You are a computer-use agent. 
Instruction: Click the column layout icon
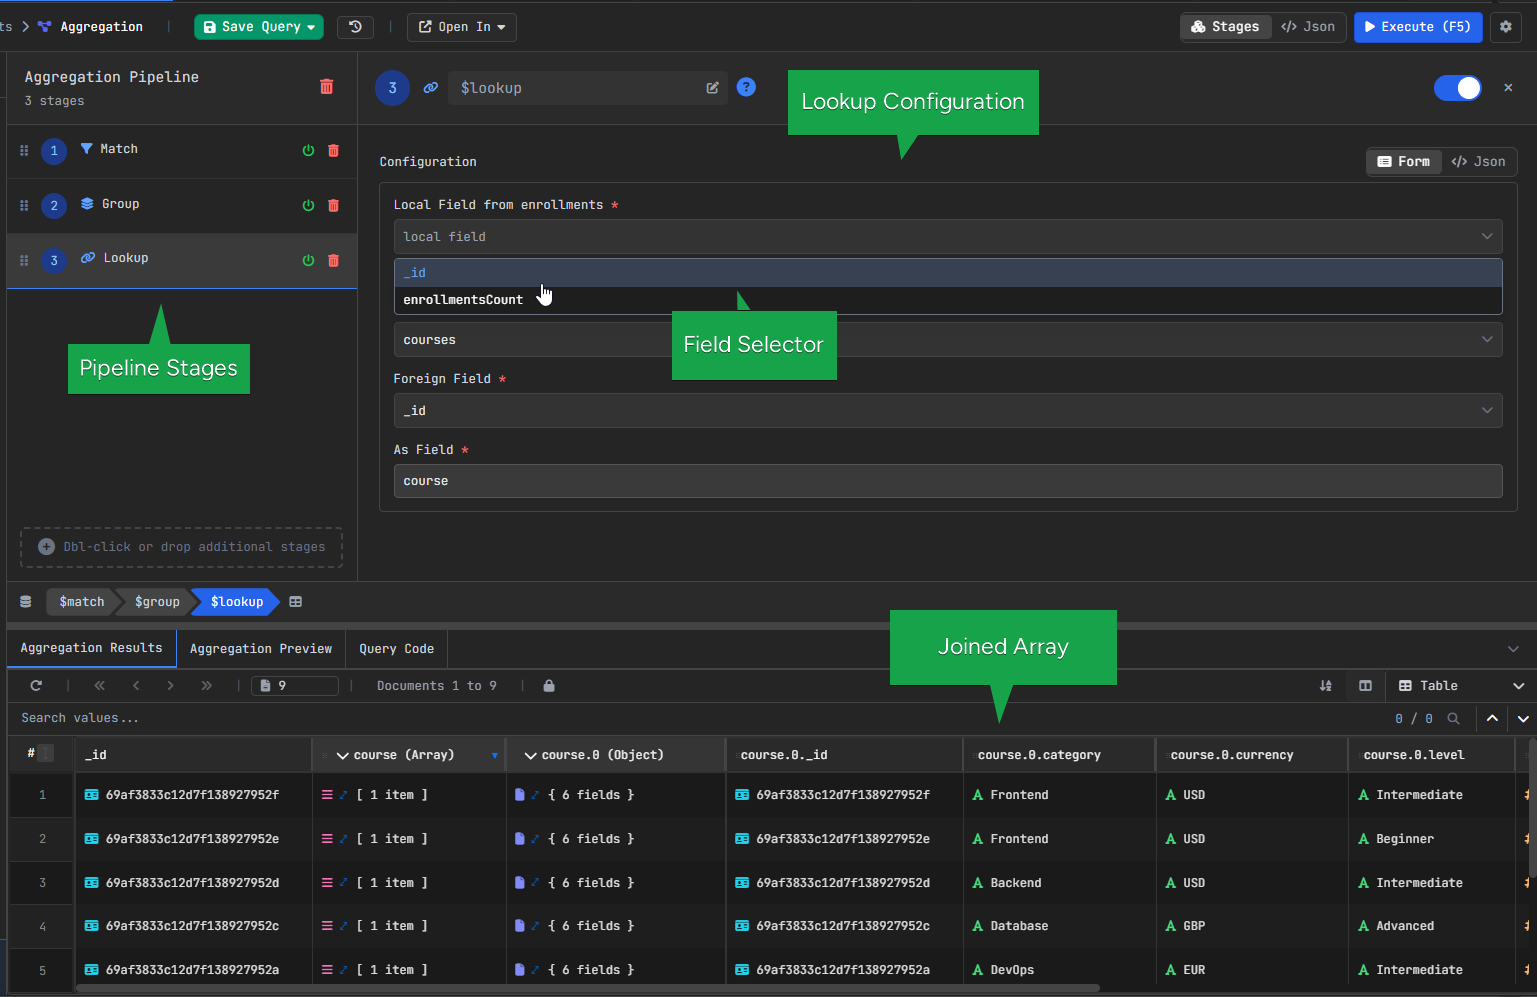coord(1365,686)
